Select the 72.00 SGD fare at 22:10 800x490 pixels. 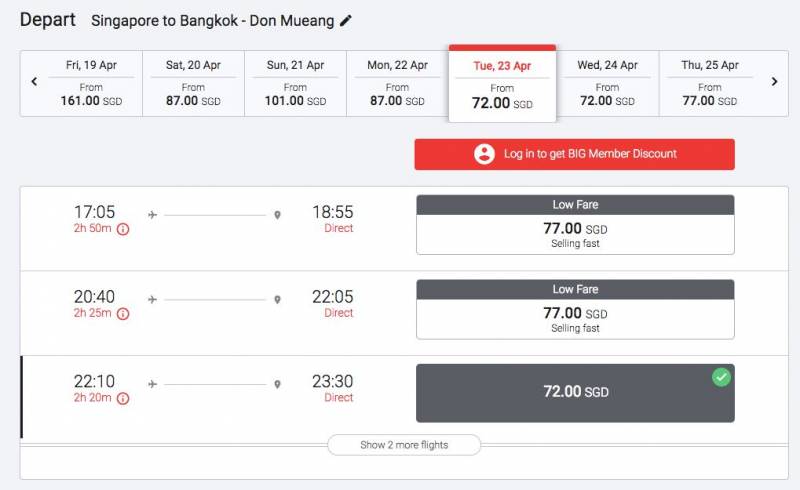(575, 392)
